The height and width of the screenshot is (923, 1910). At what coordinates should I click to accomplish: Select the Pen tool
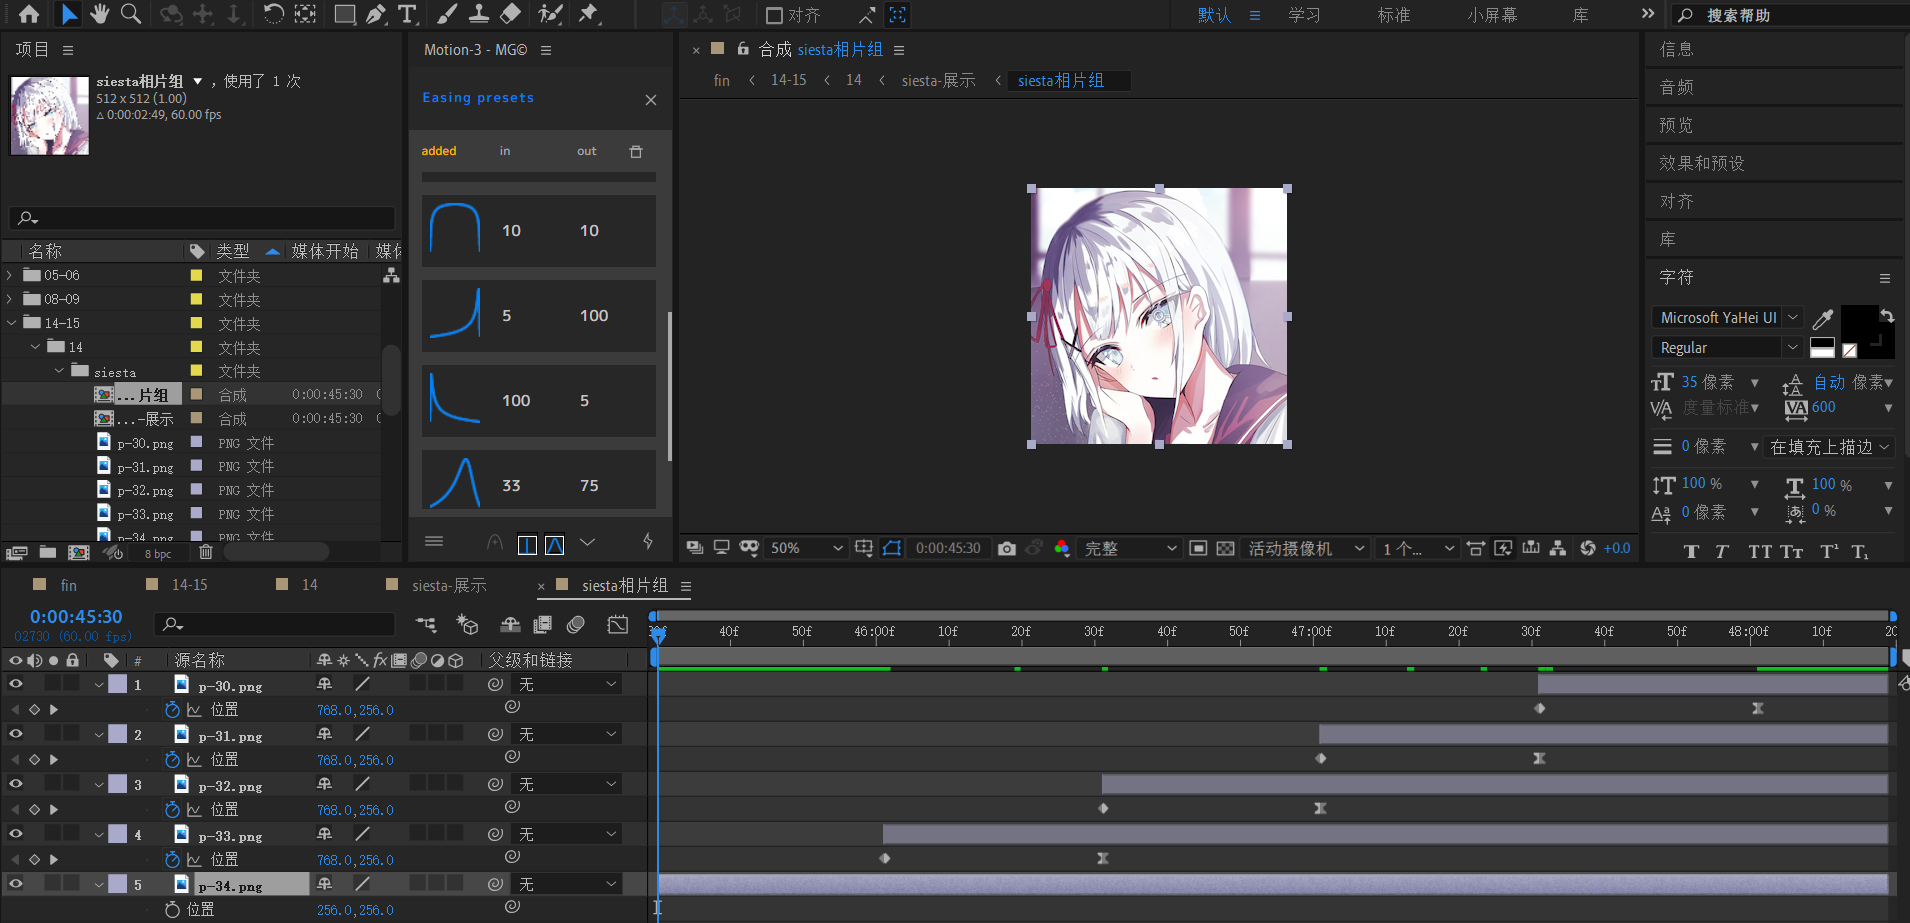375,14
